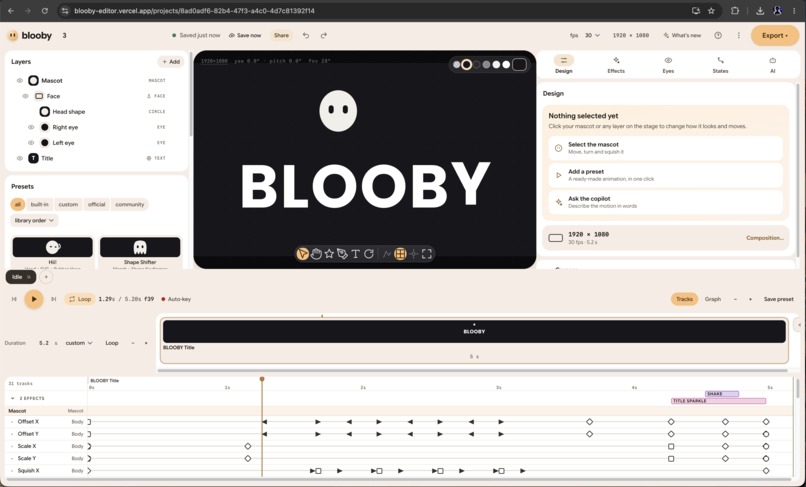
Task: Undo the last action
Action: [306, 35]
